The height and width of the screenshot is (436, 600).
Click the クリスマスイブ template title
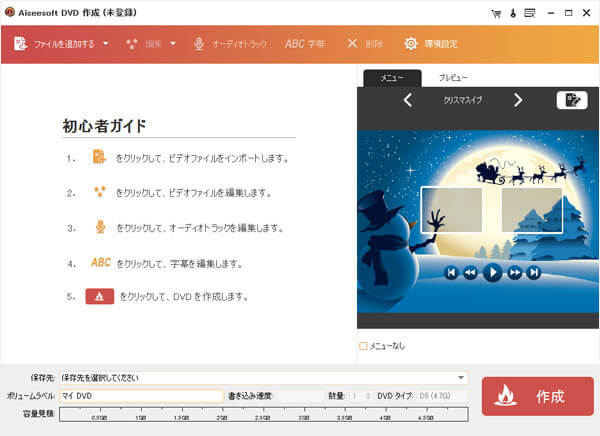[x=463, y=100]
